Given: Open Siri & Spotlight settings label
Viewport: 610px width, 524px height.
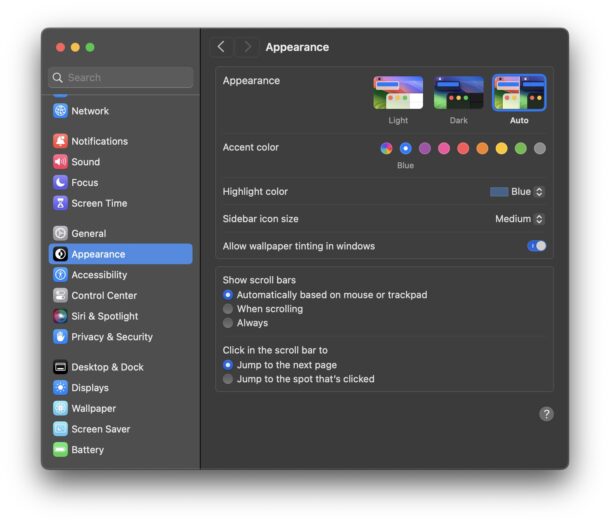Looking at the screenshot, I should [x=105, y=315].
